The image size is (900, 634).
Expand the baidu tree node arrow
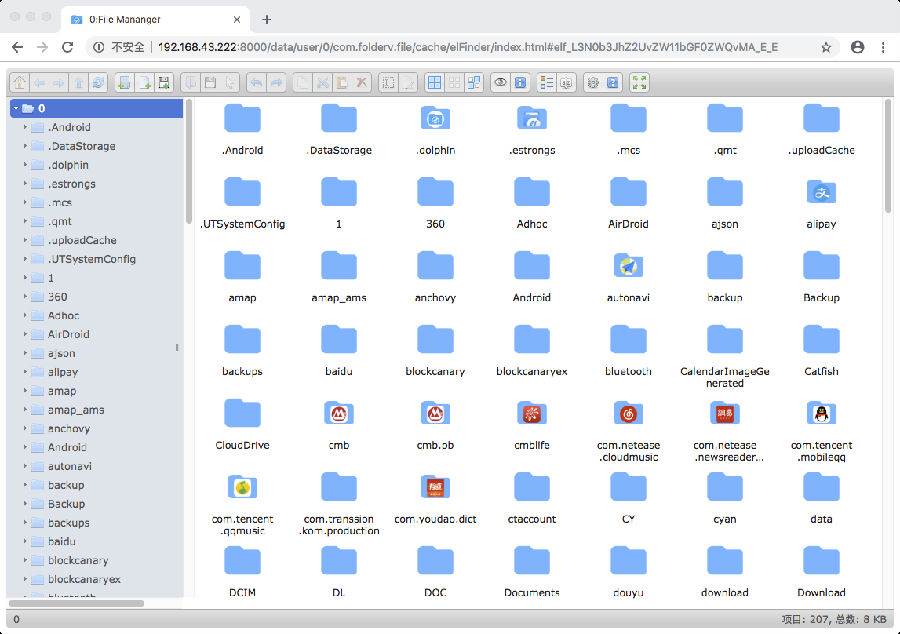(x=25, y=541)
